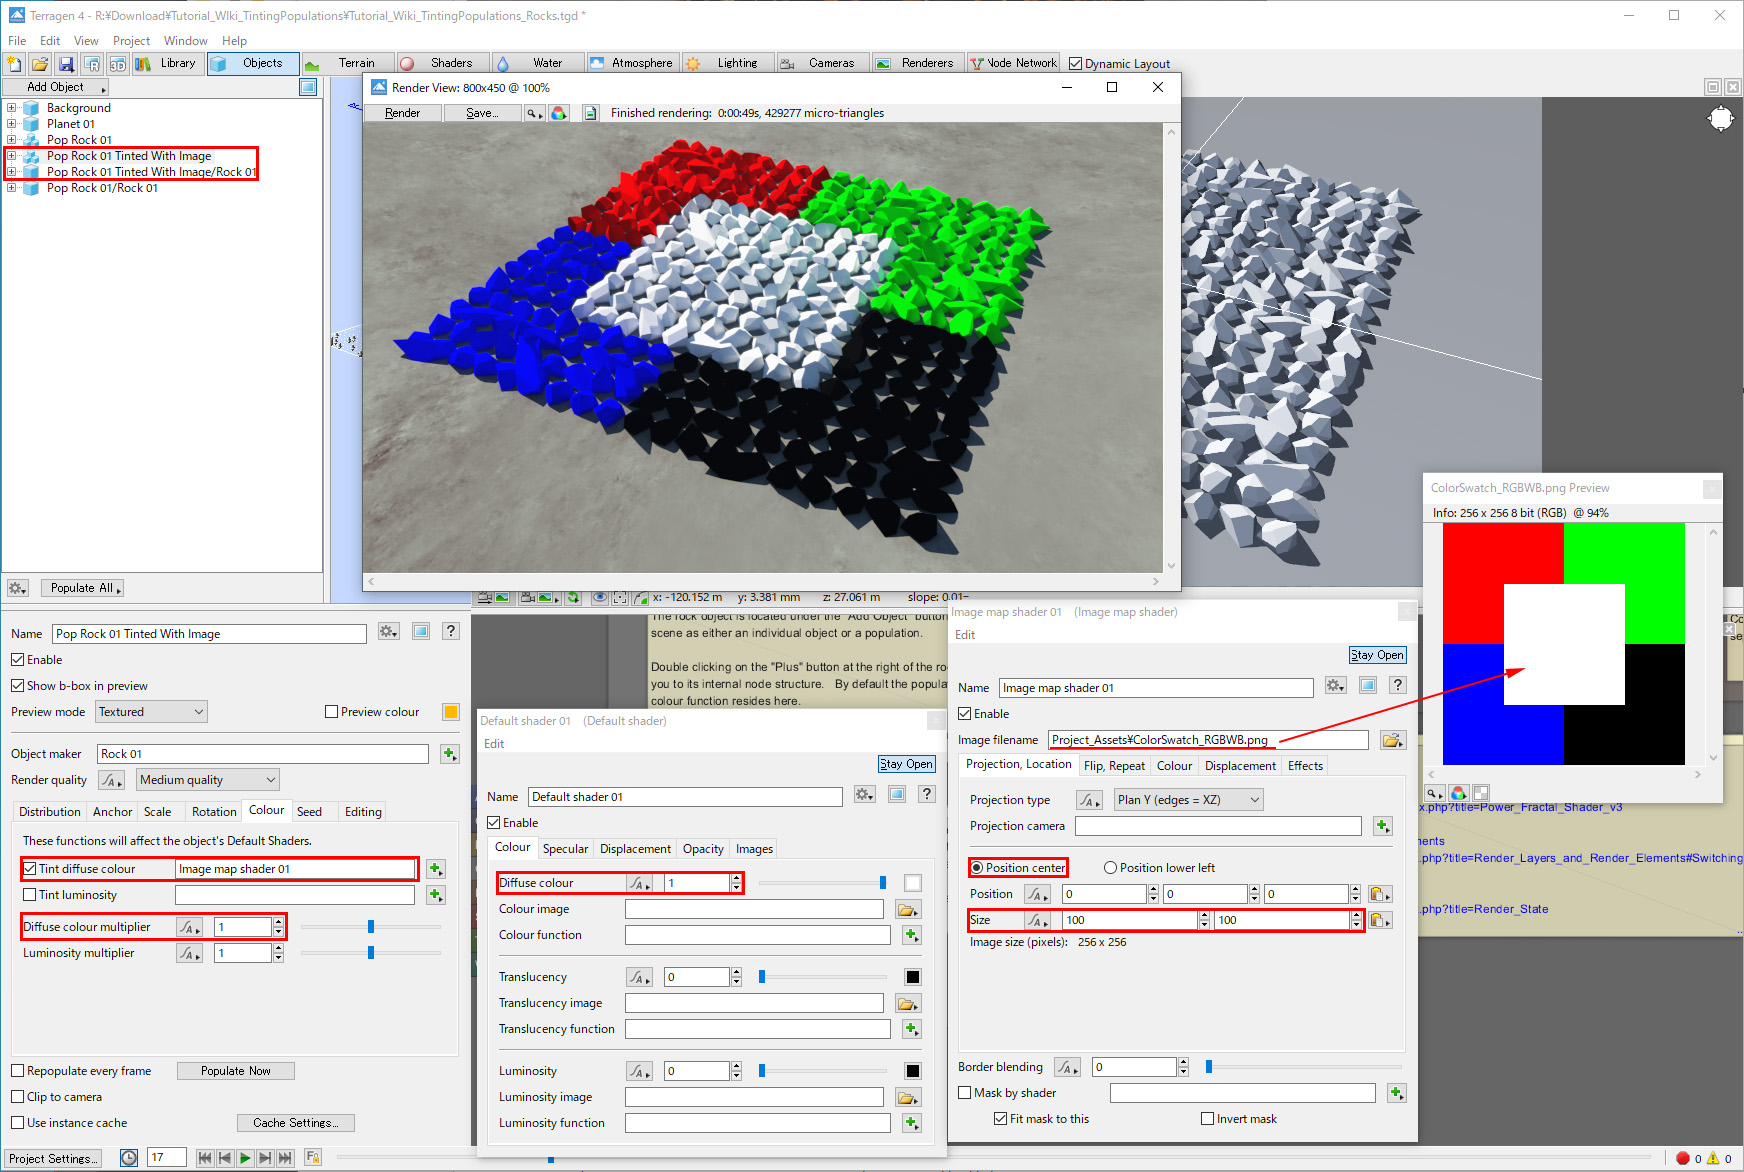Select the Position lower left radio button
This screenshot has height=1172, width=1744.
(1110, 868)
